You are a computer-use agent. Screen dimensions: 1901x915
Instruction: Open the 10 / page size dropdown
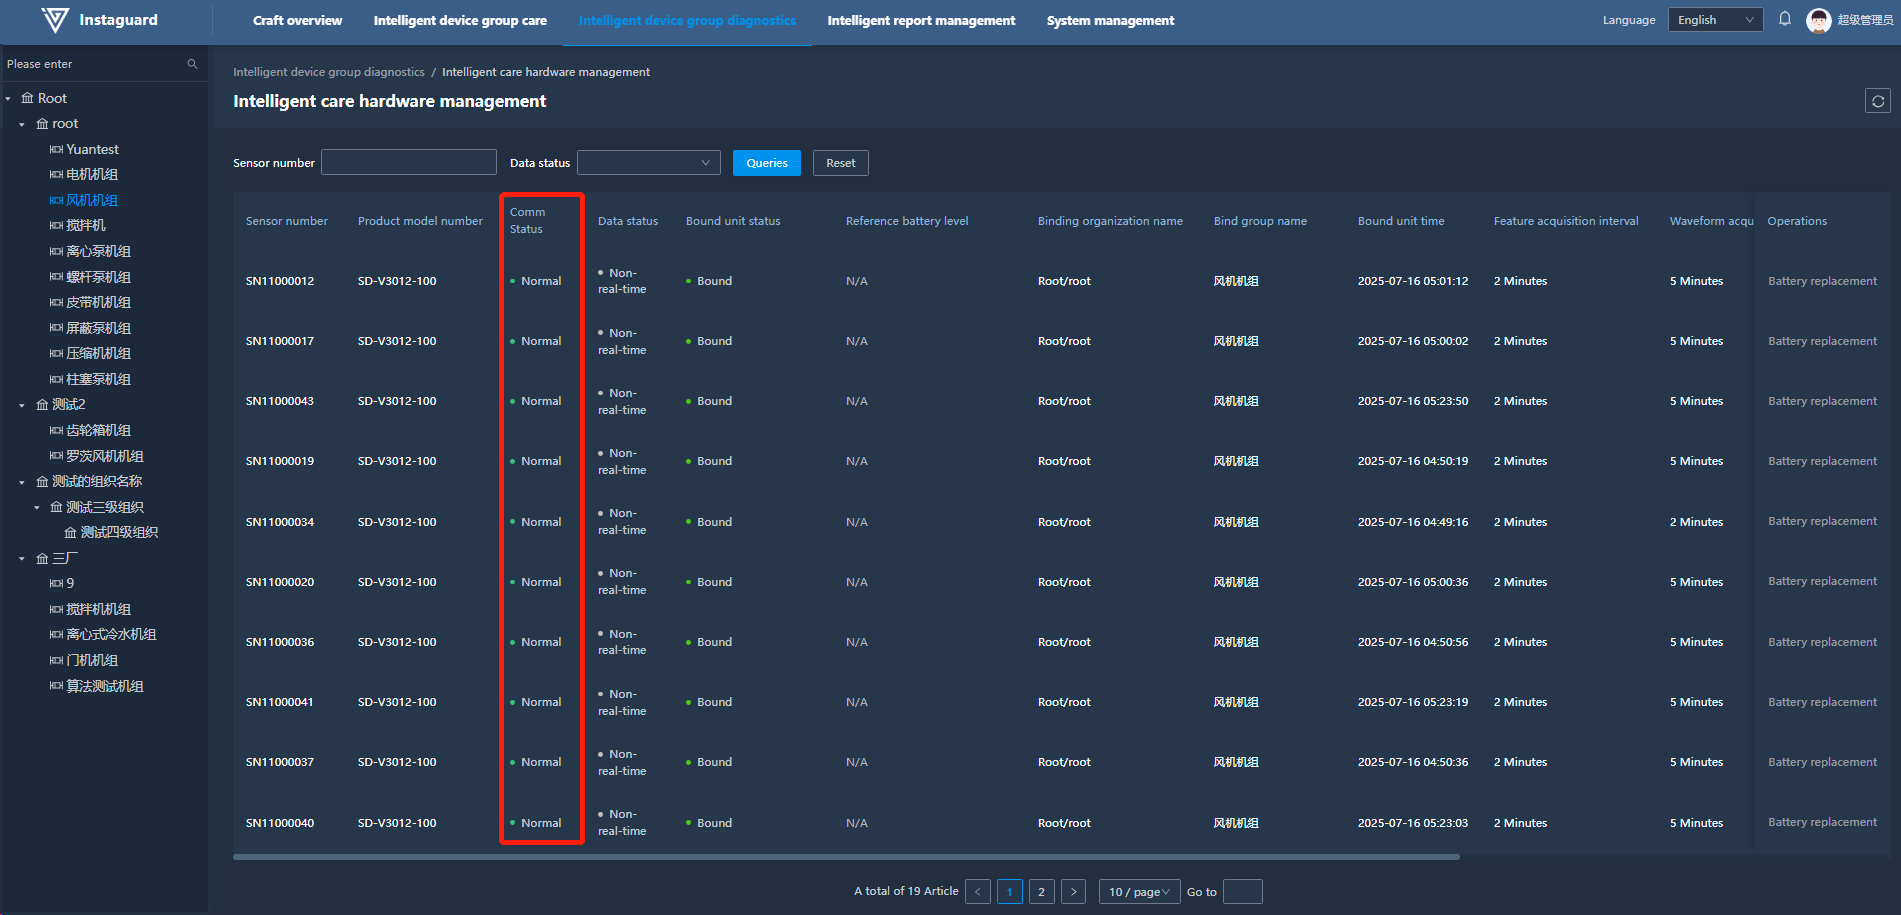pos(1139,892)
